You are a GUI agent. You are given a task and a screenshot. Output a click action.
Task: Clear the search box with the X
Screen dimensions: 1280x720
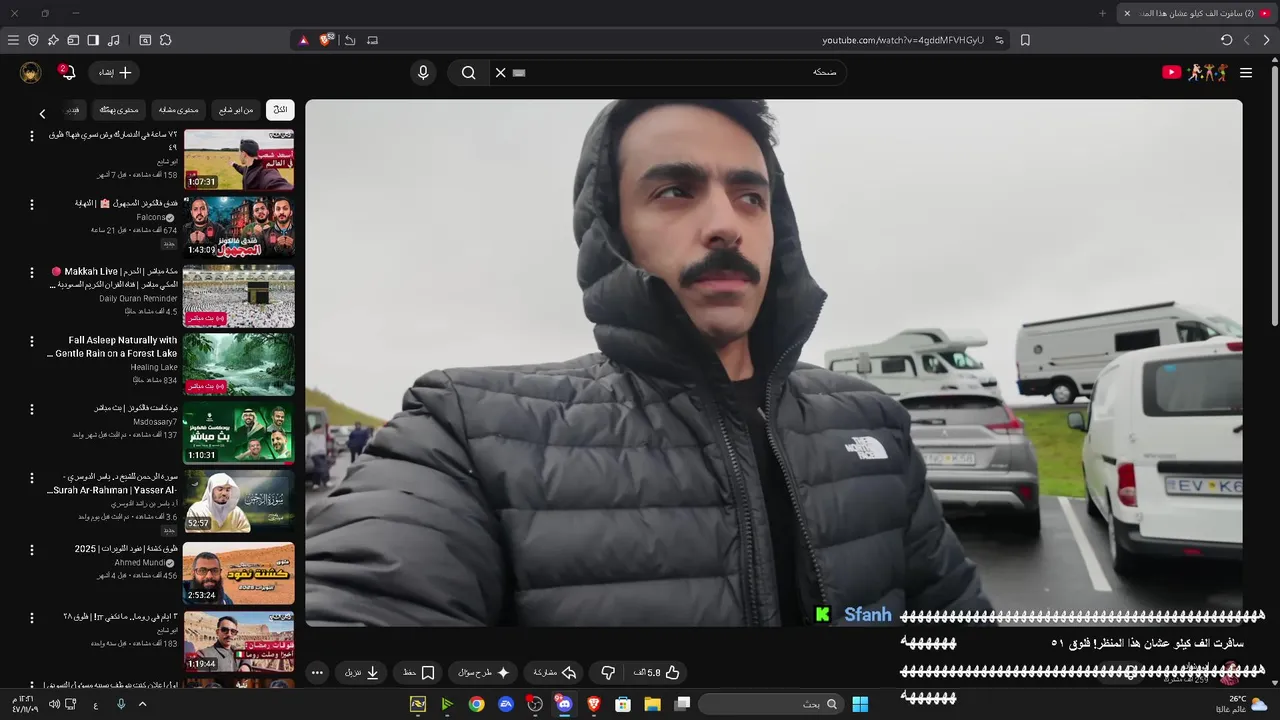(501, 72)
